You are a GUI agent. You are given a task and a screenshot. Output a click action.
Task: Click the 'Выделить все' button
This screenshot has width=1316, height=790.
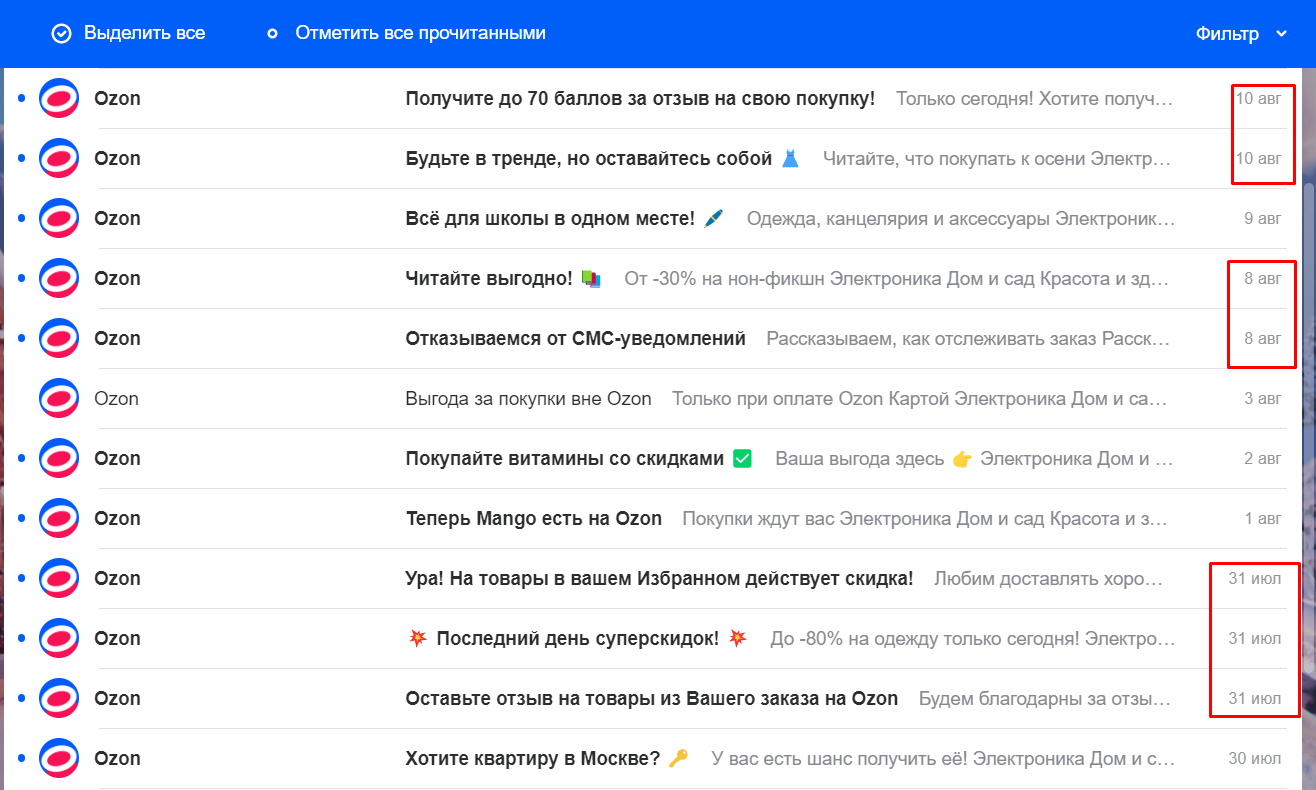click(x=129, y=33)
